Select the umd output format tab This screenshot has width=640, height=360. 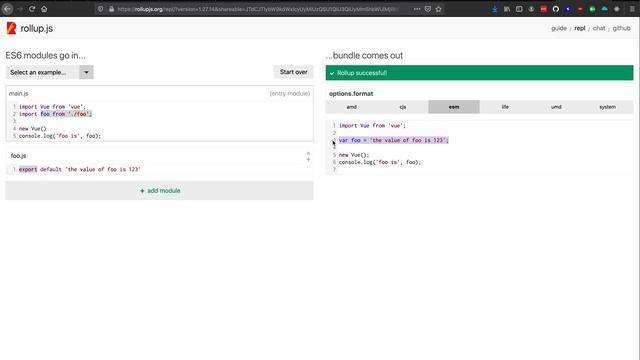click(556, 107)
